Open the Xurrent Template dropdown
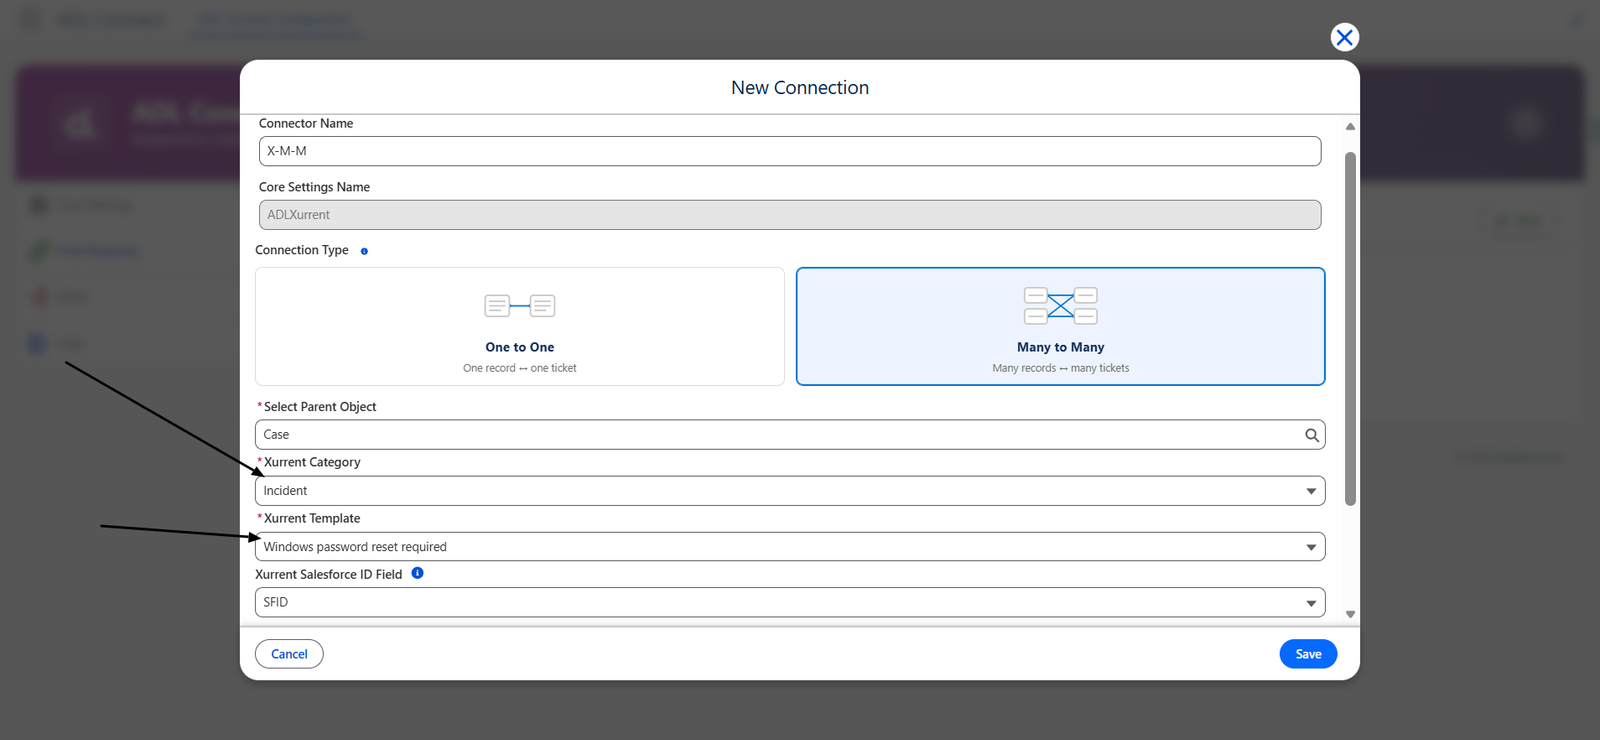 click(790, 547)
